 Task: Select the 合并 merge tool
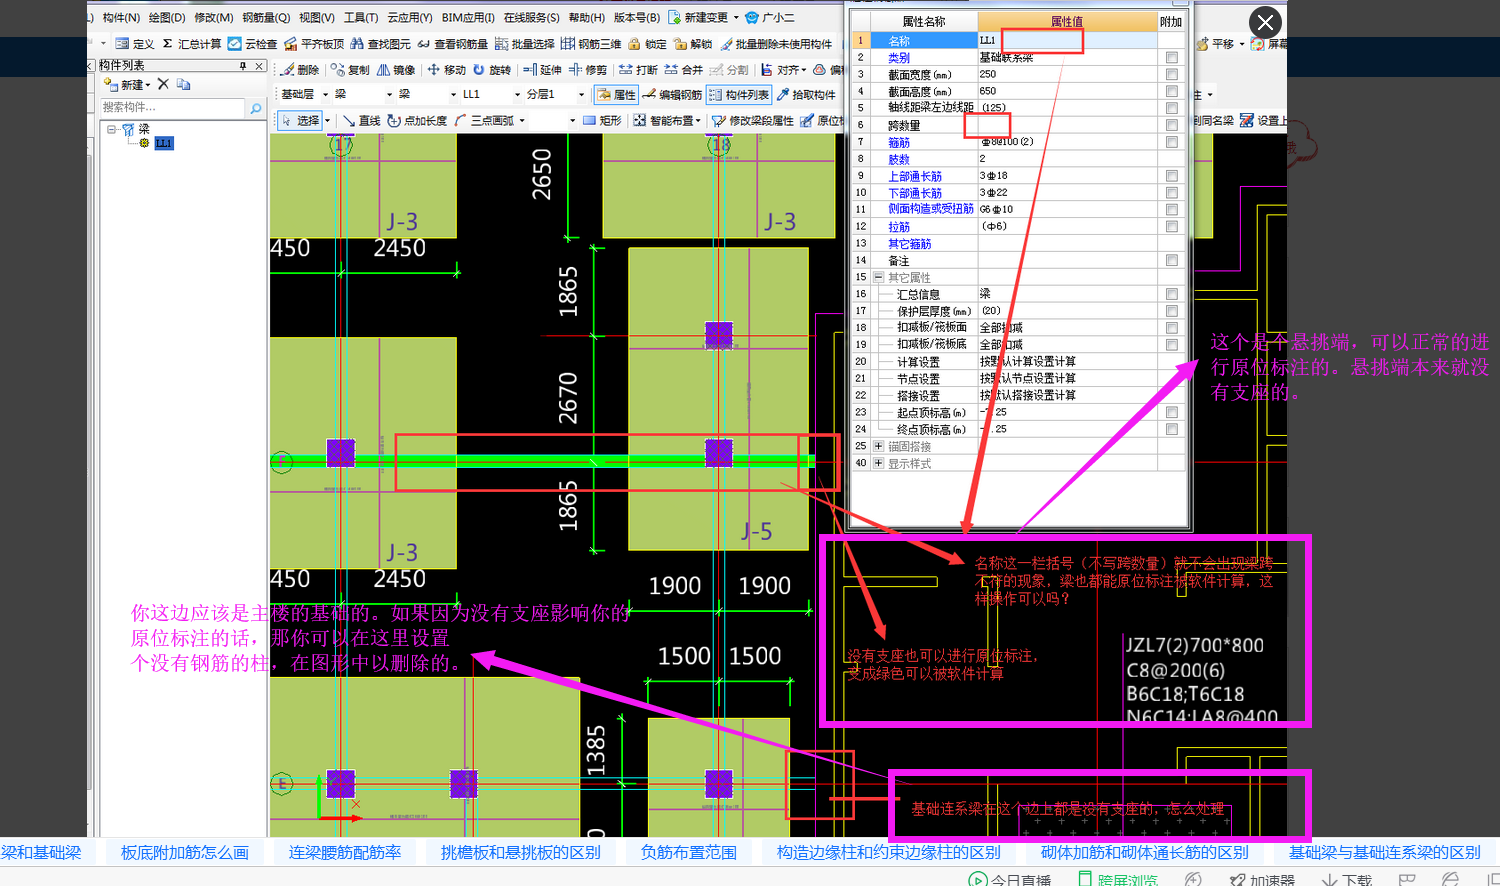(x=684, y=70)
